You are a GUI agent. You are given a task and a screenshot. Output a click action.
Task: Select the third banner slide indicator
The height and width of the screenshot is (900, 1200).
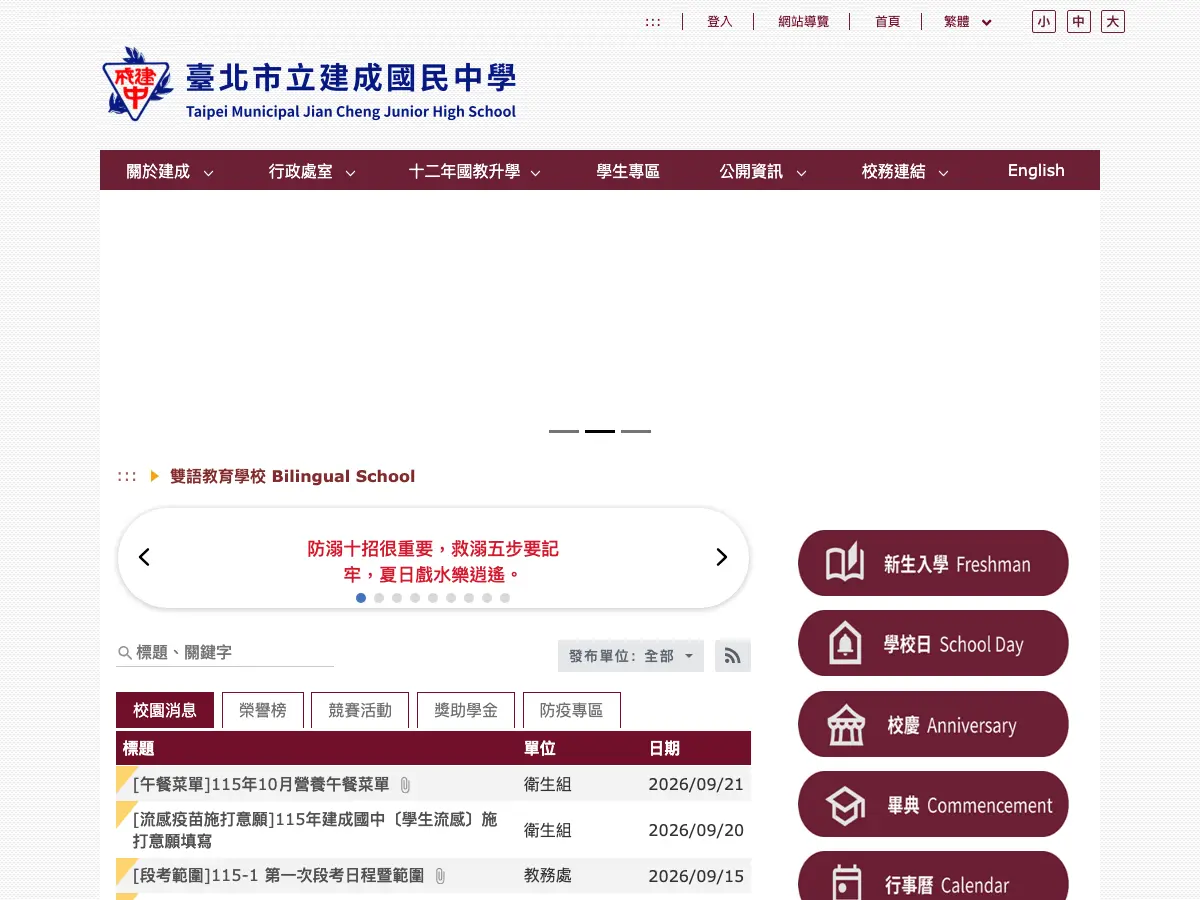[636, 431]
